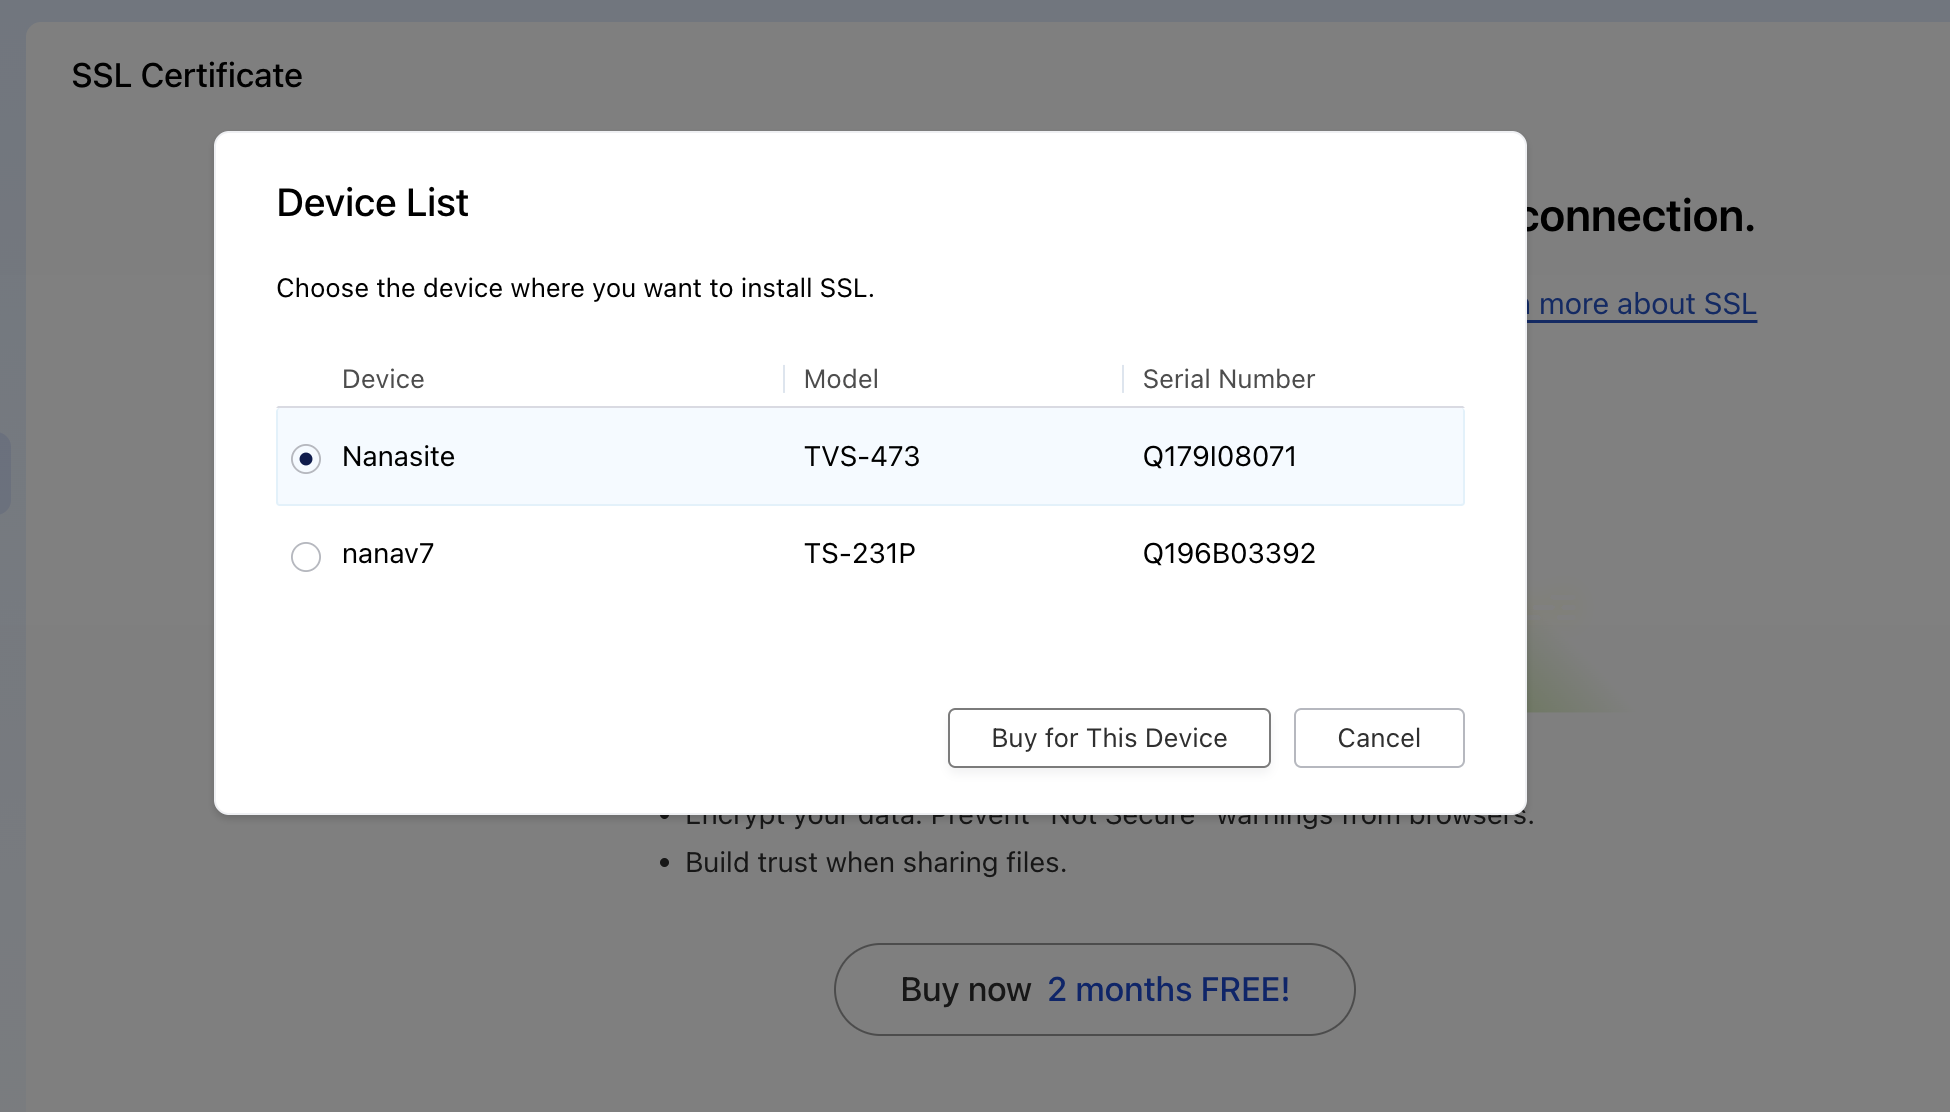Cancel the Device List dialog
The width and height of the screenshot is (1950, 1112).
click(1378, 738)
